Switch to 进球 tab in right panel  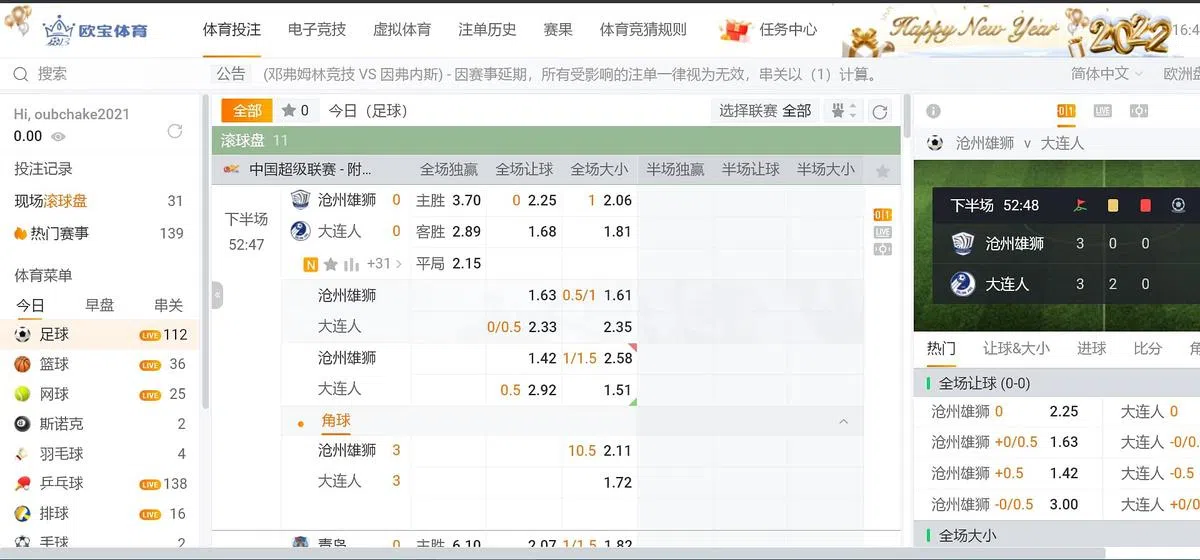[1091, 349]
